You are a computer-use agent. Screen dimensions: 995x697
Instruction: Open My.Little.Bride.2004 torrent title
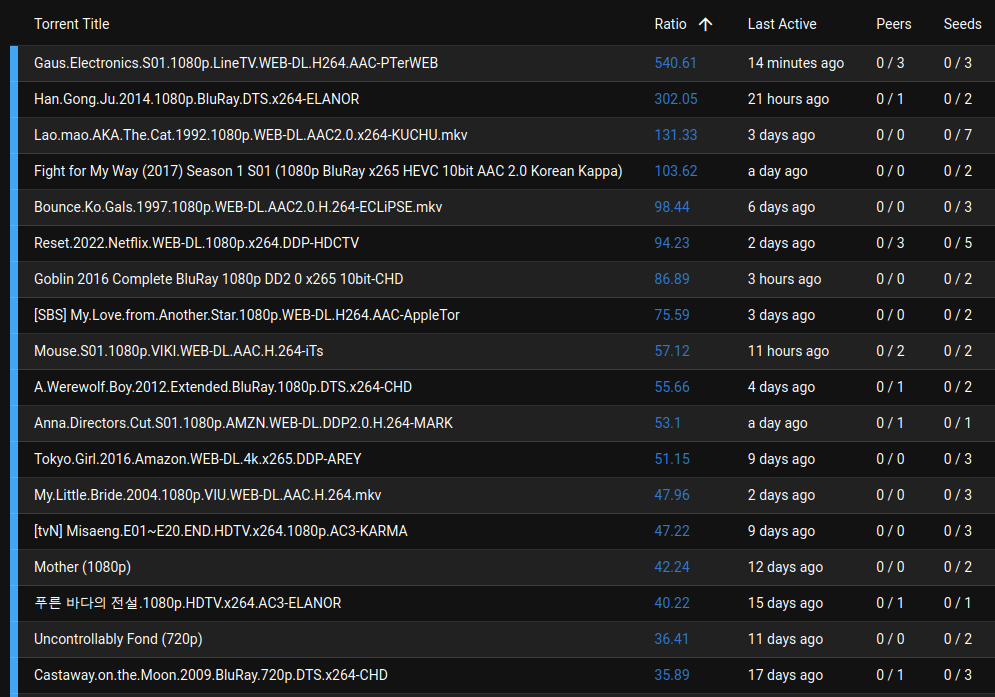(208, 495)
